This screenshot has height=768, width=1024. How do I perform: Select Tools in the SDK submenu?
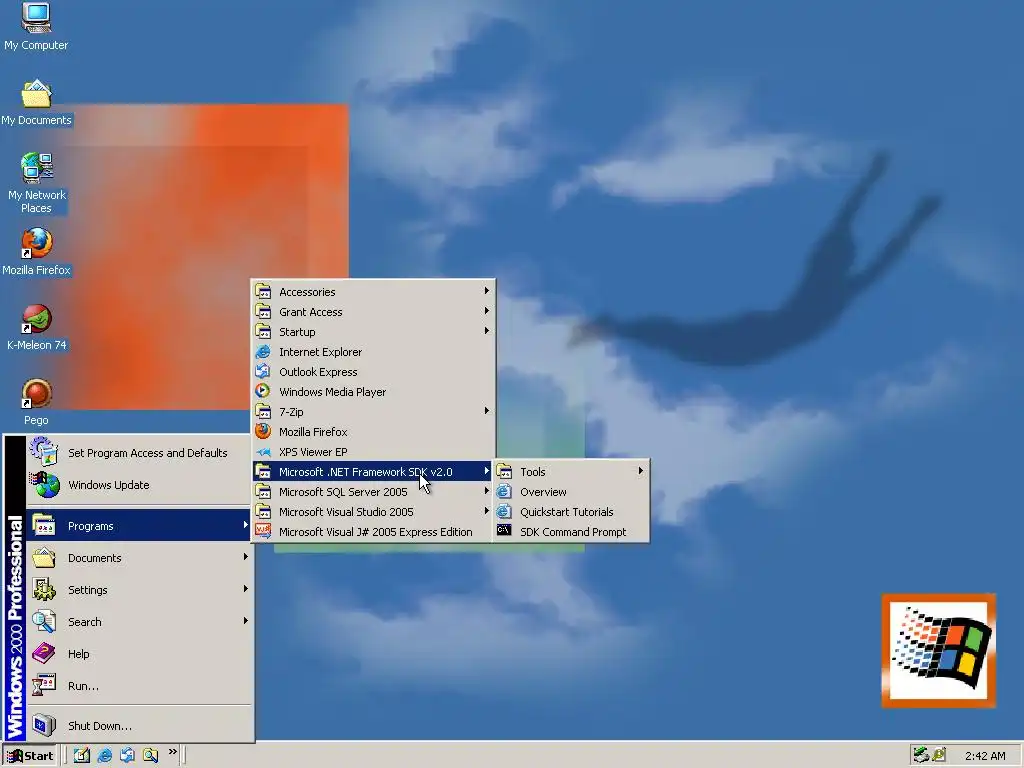click(571, 471)
